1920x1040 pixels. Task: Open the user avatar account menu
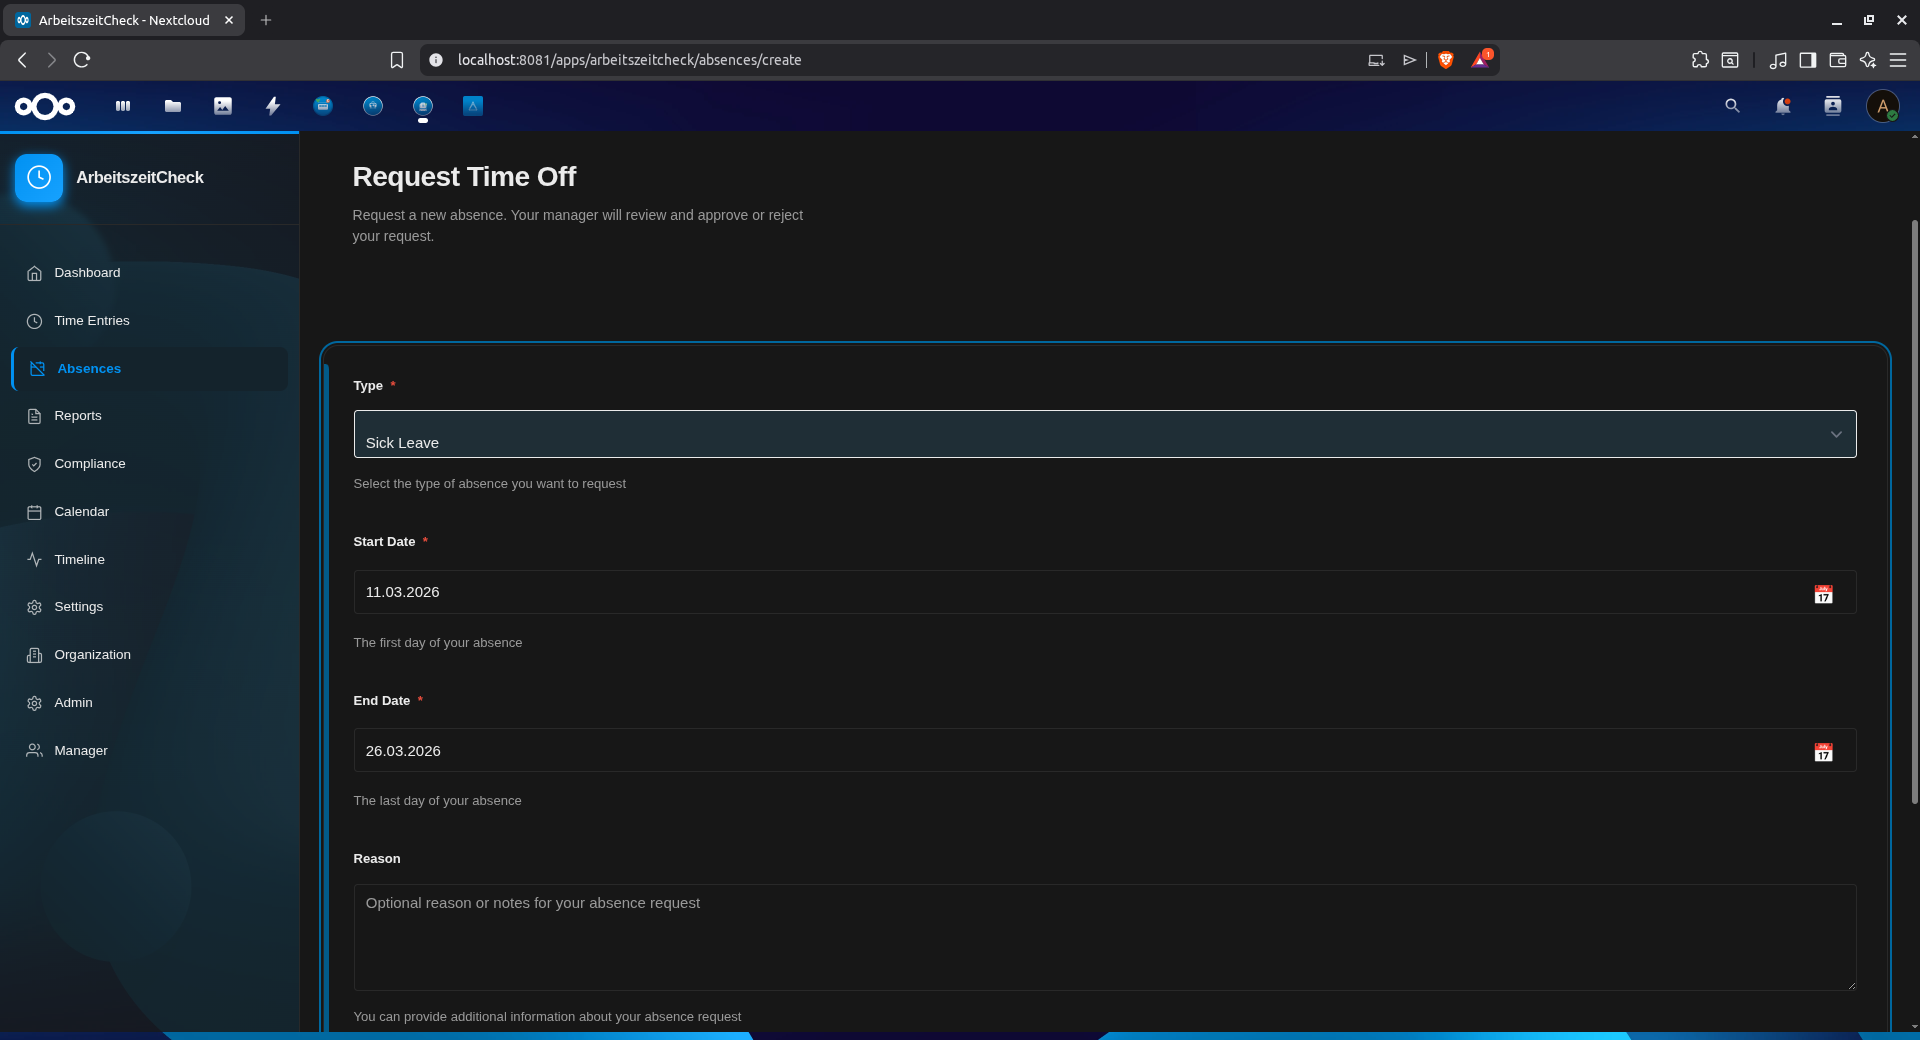(1884, 106)
